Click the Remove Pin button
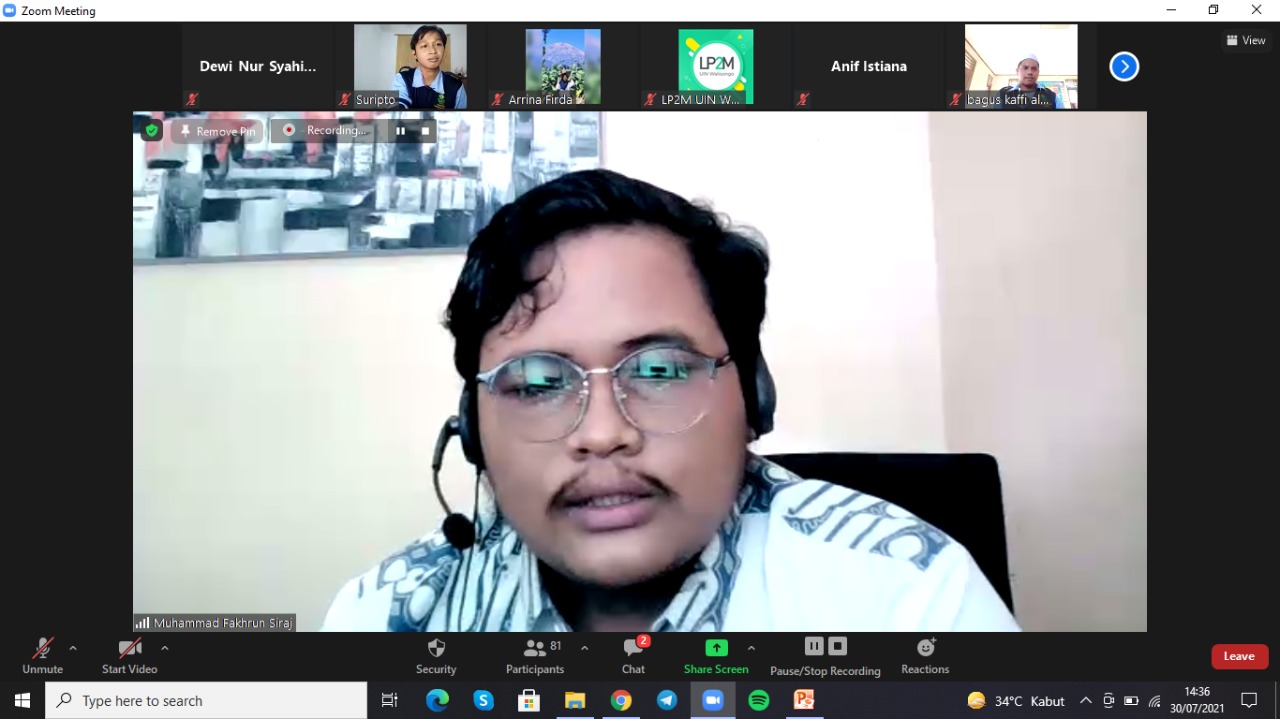 click(217, 131)
